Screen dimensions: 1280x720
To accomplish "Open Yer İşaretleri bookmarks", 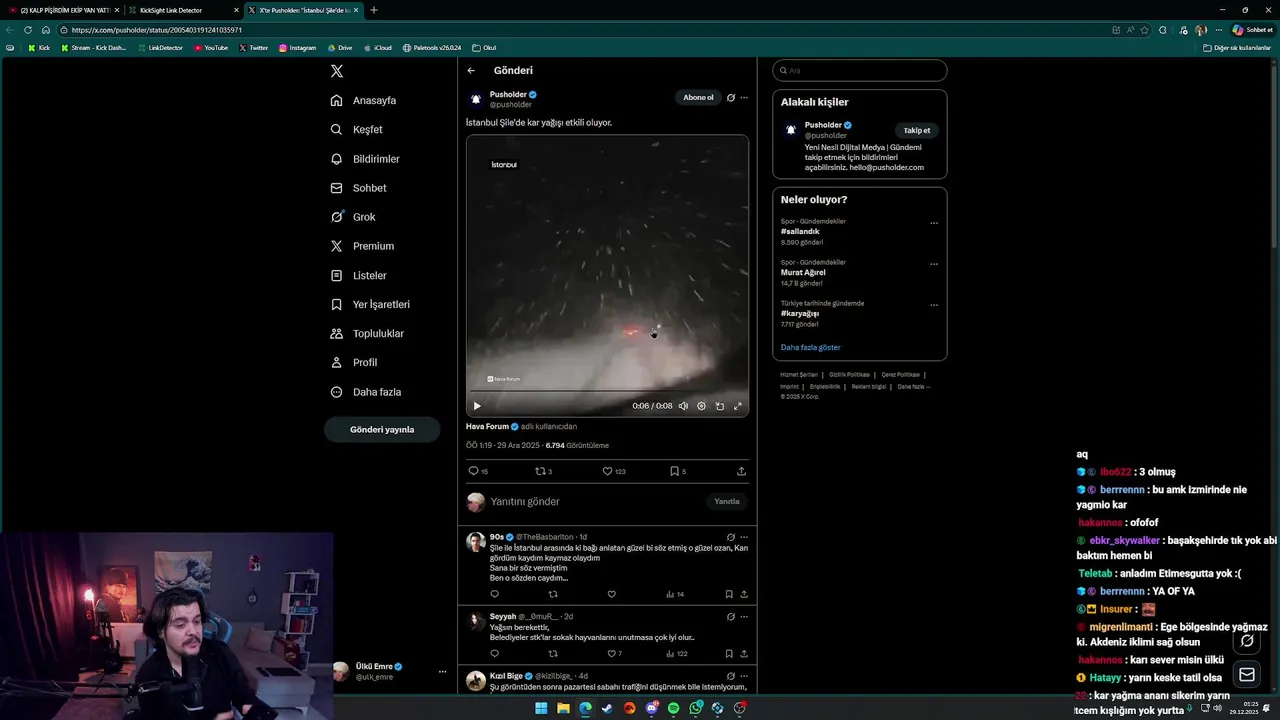I will pyautogui.click(x=370, y=304).
